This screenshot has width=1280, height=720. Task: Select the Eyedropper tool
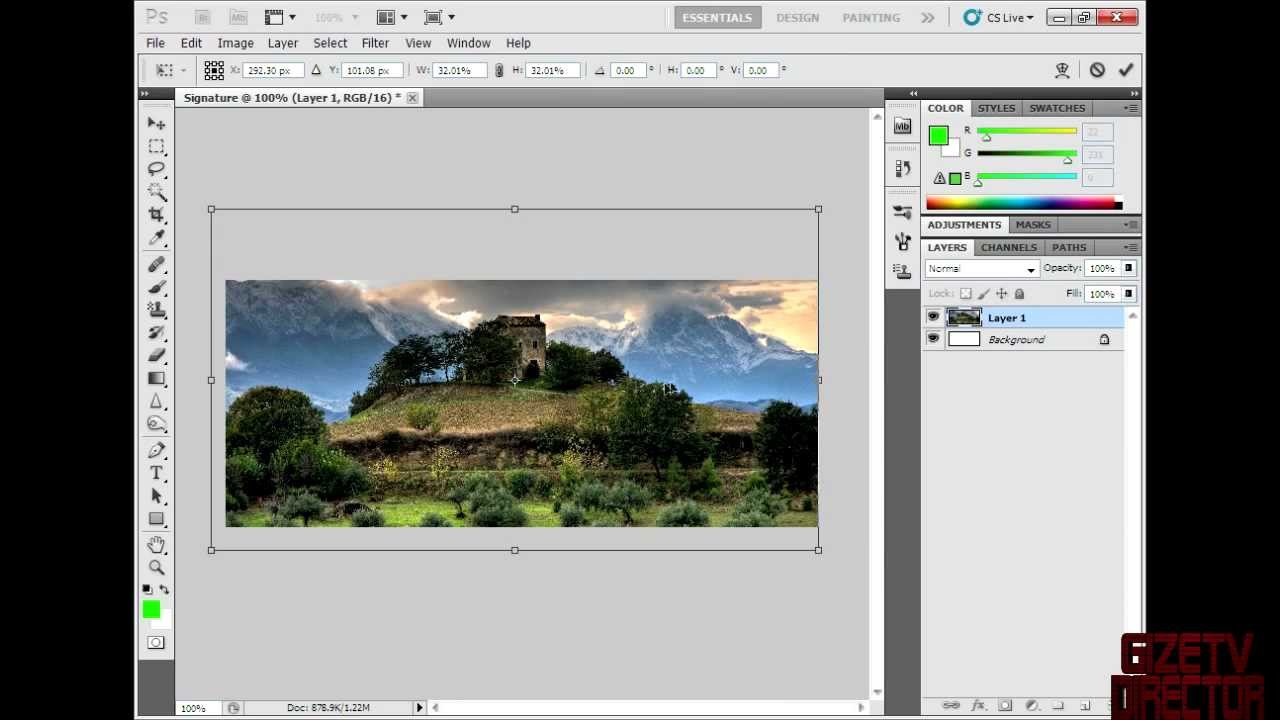coord(156,238)
